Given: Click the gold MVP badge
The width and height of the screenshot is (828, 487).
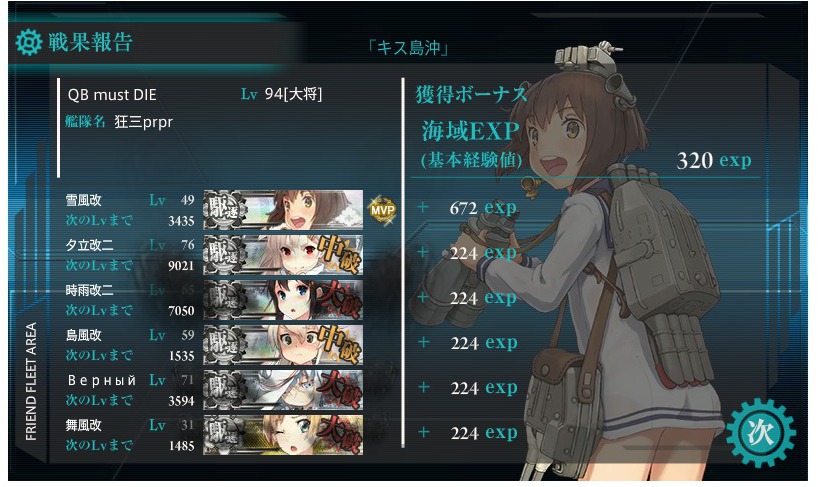Looking at the screenshot, I should click(382, 210).
